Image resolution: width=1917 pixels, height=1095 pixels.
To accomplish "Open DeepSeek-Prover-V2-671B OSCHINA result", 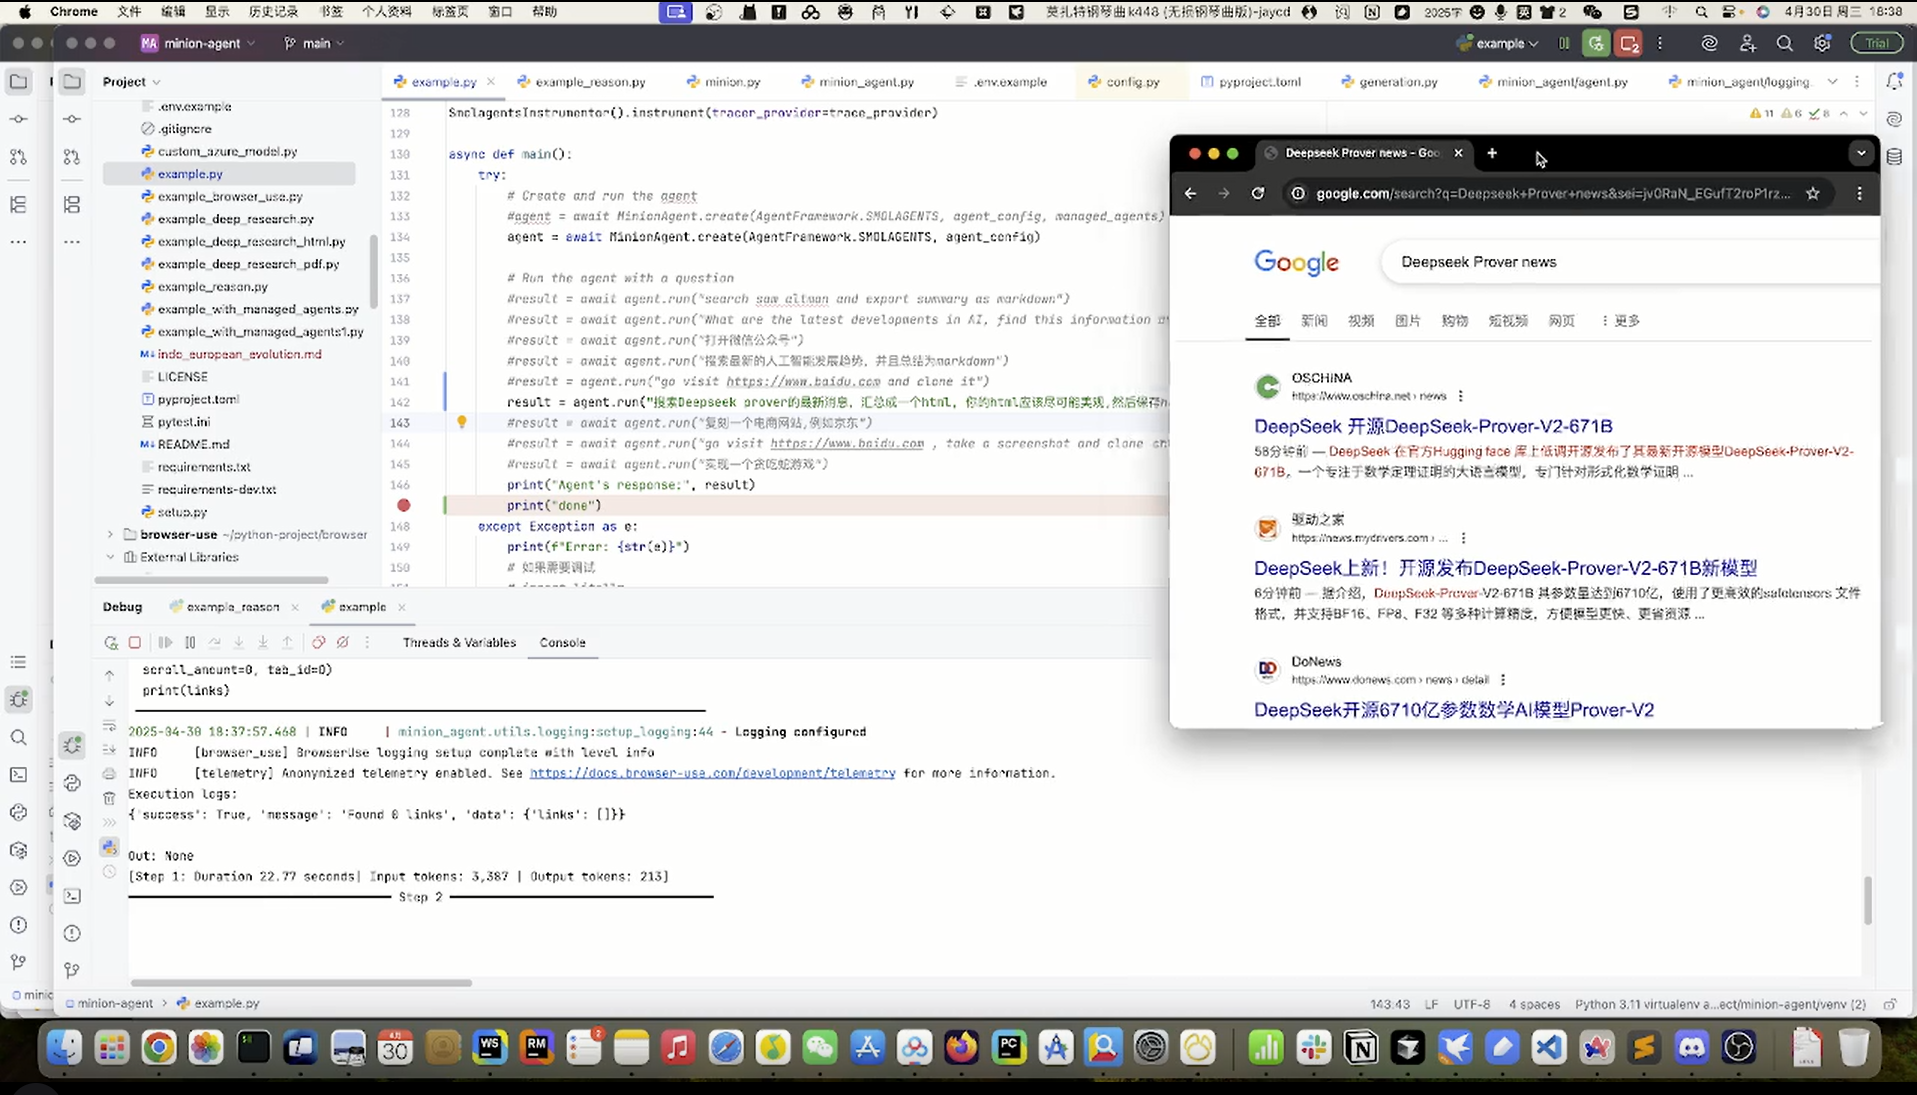I will point(1433,426).
